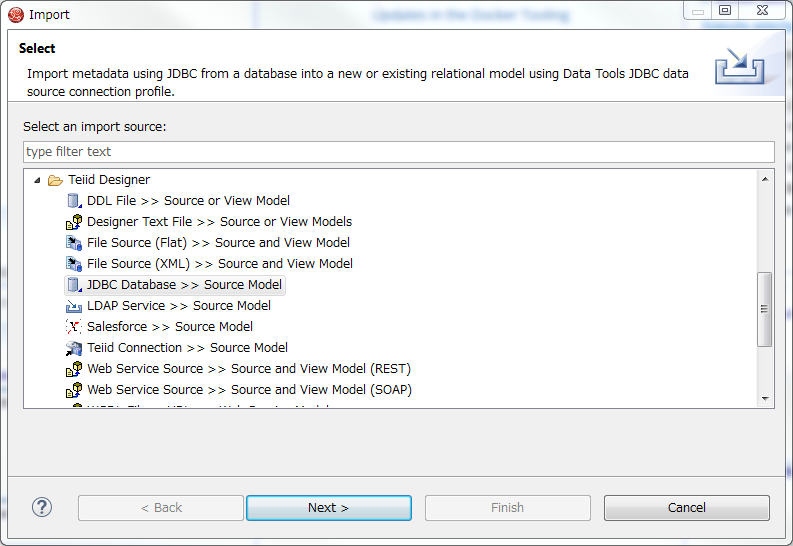Viewport: 793px width, 546px height.
Task: Click the Designer Text File icon
Action: click(x=74, y=222)
